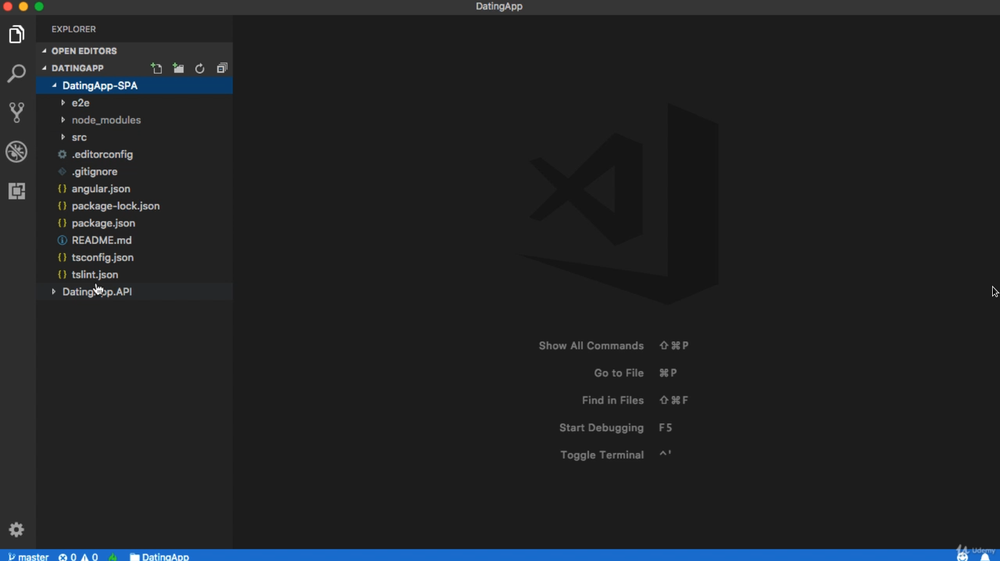Open the angular.json file
This screenshot has width=1000, height=561.
134,189
